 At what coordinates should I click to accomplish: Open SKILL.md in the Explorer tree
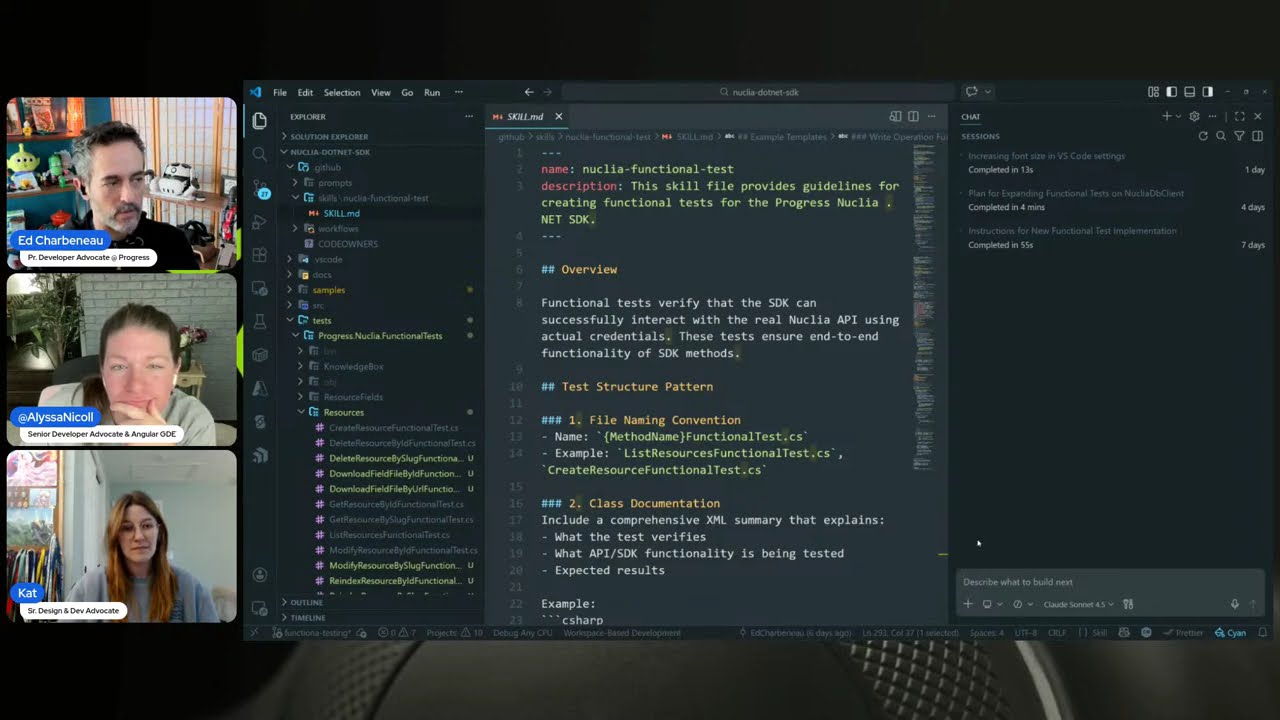pyautogui.click(x=341, y=214)
